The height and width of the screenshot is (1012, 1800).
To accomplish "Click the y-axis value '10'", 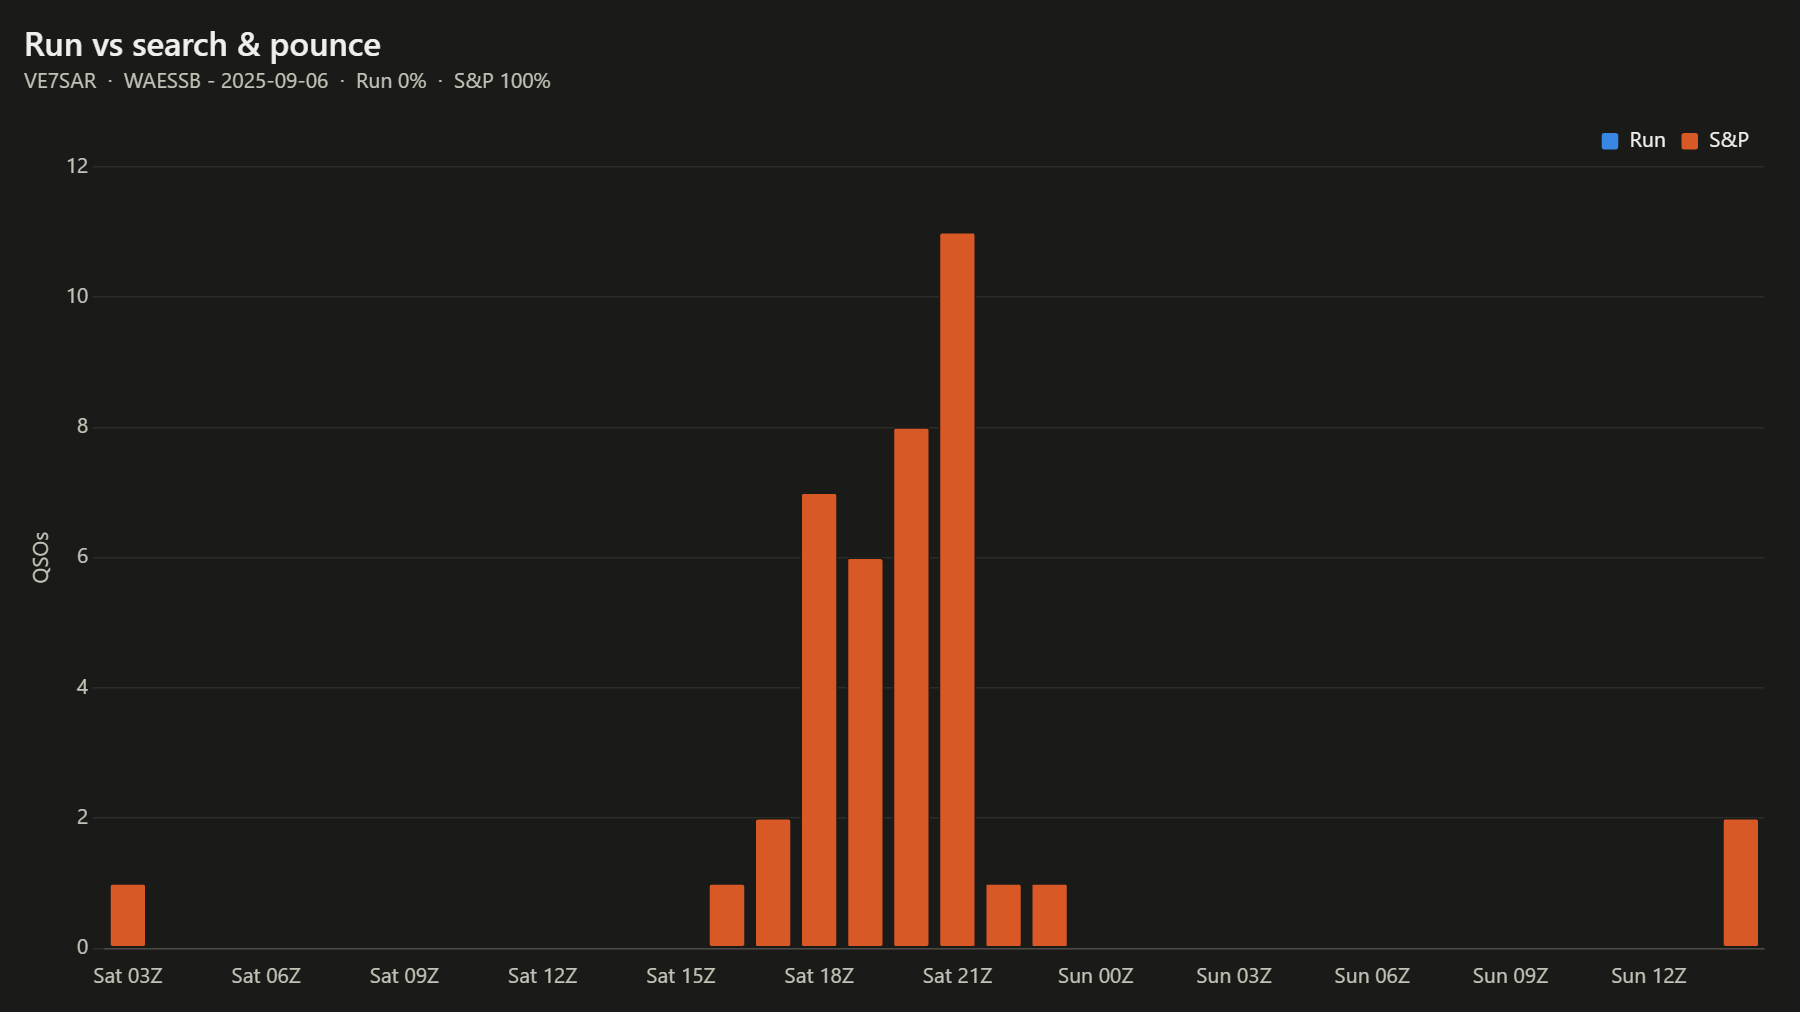I will (x=77, y=296).
